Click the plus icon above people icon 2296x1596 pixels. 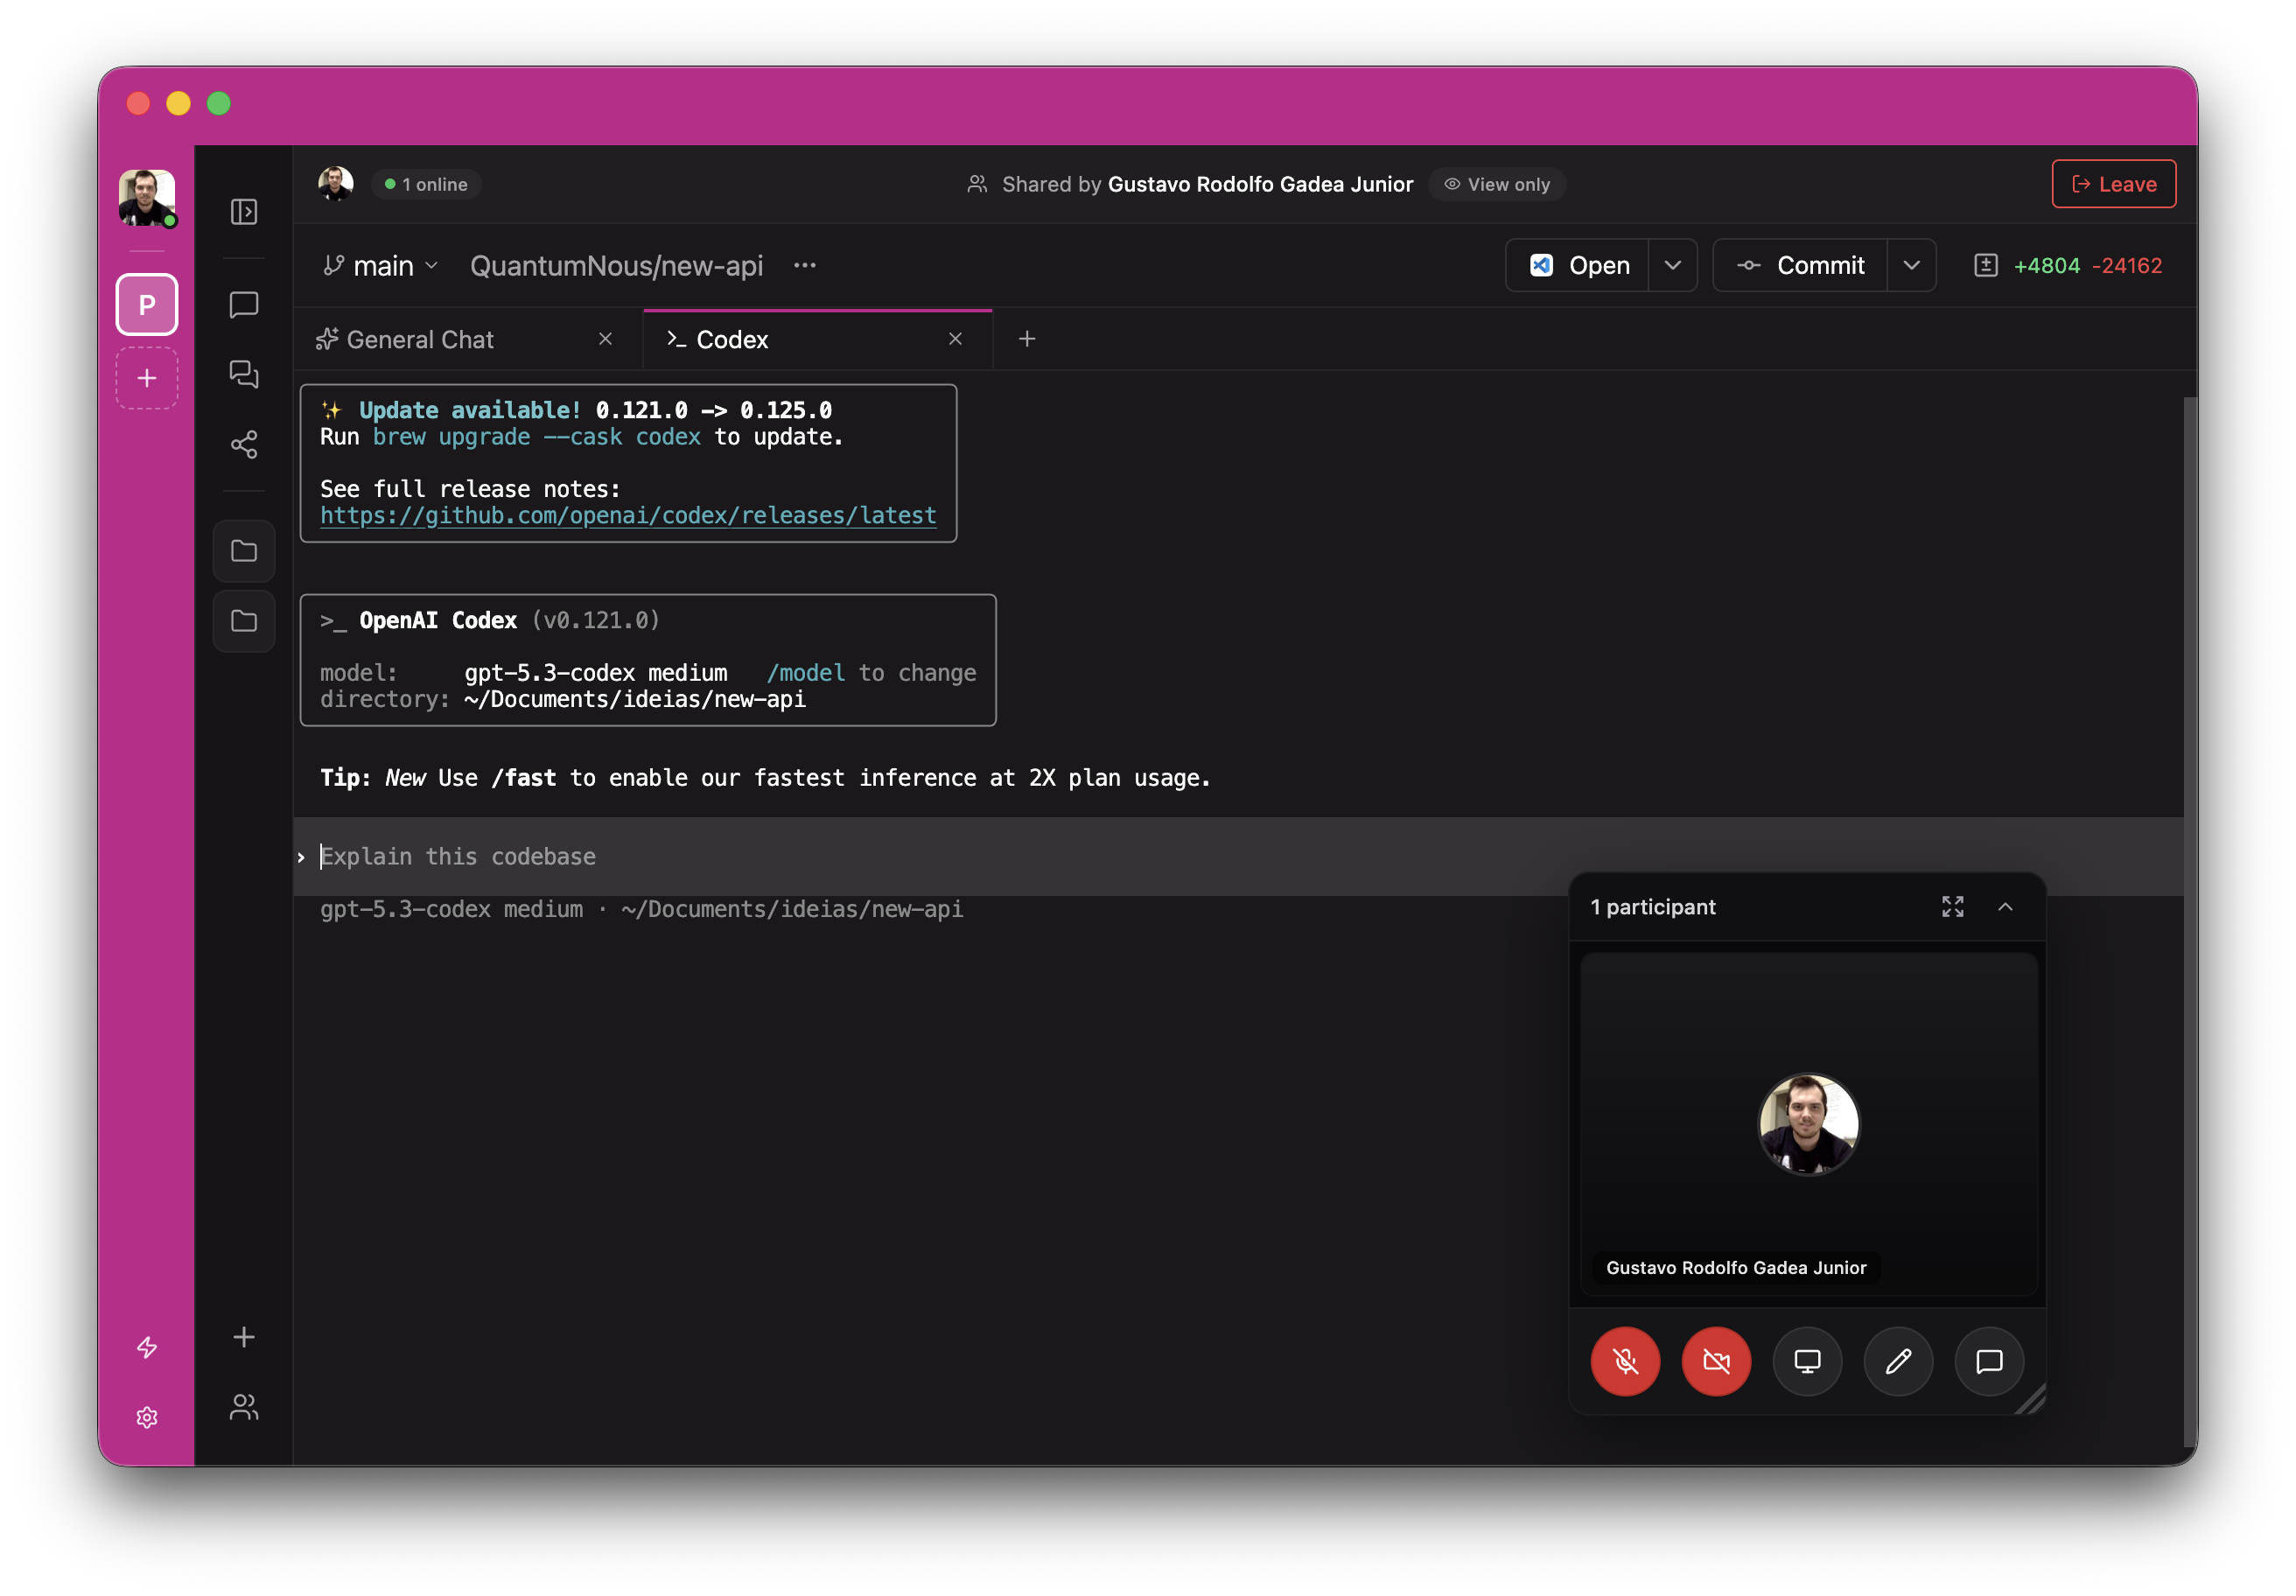[x=244, y=1337]
